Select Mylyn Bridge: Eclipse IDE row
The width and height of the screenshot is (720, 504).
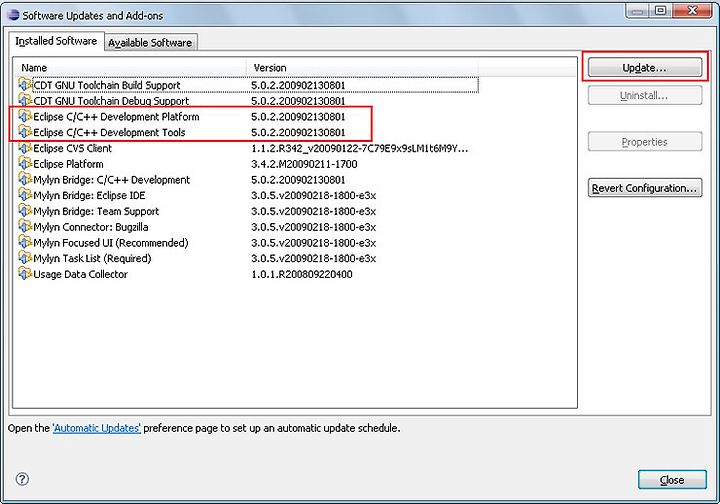[248, 195]
